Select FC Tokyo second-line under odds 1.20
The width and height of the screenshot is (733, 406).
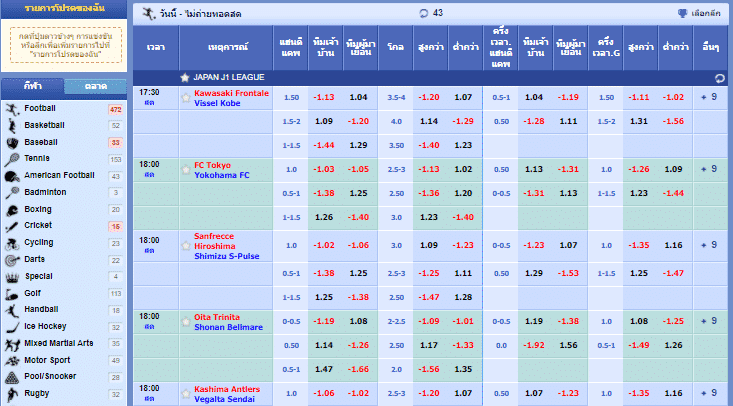(463, 193)
